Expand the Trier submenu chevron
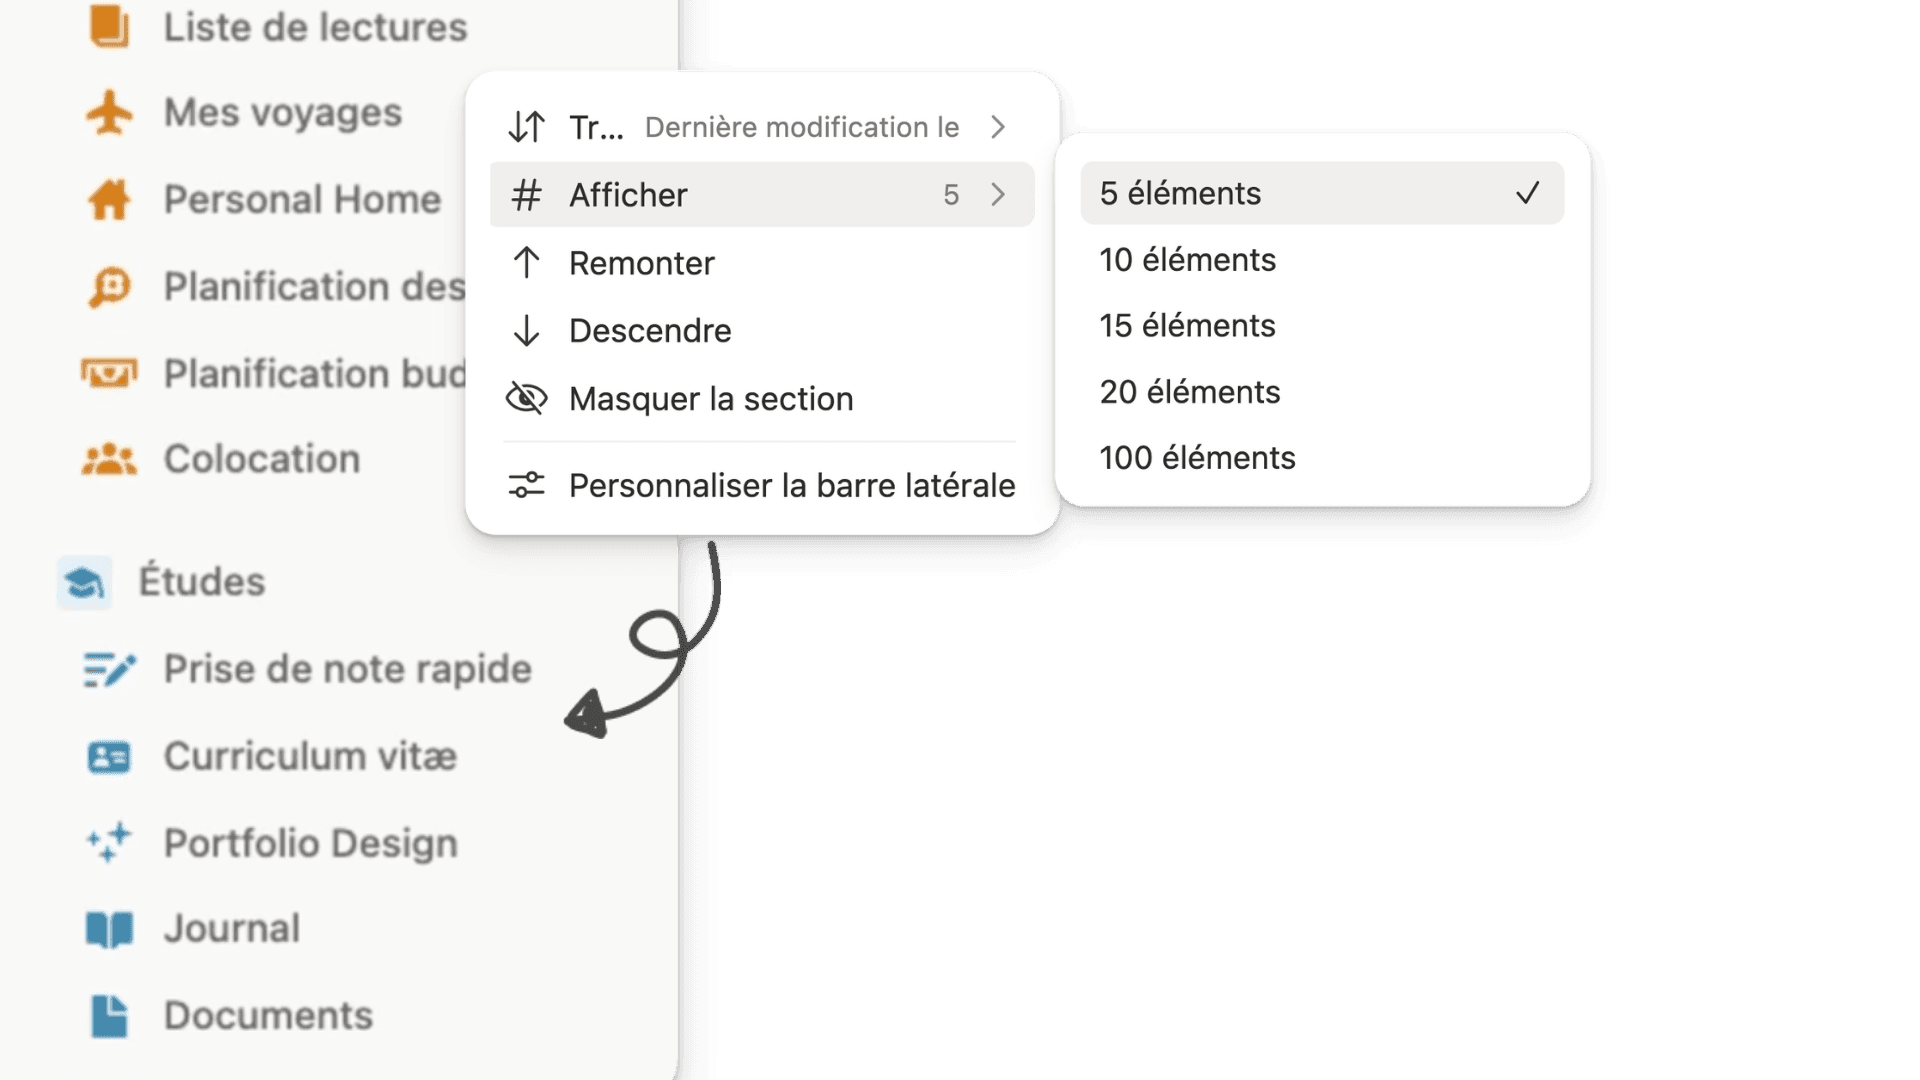The image size is (1920, 1080). click(997, 127)
